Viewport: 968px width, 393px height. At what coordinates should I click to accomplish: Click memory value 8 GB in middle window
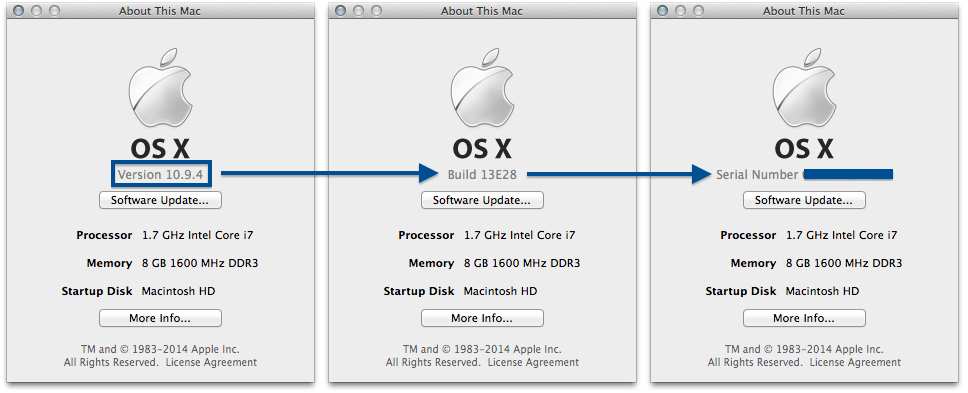coord(522,263)
